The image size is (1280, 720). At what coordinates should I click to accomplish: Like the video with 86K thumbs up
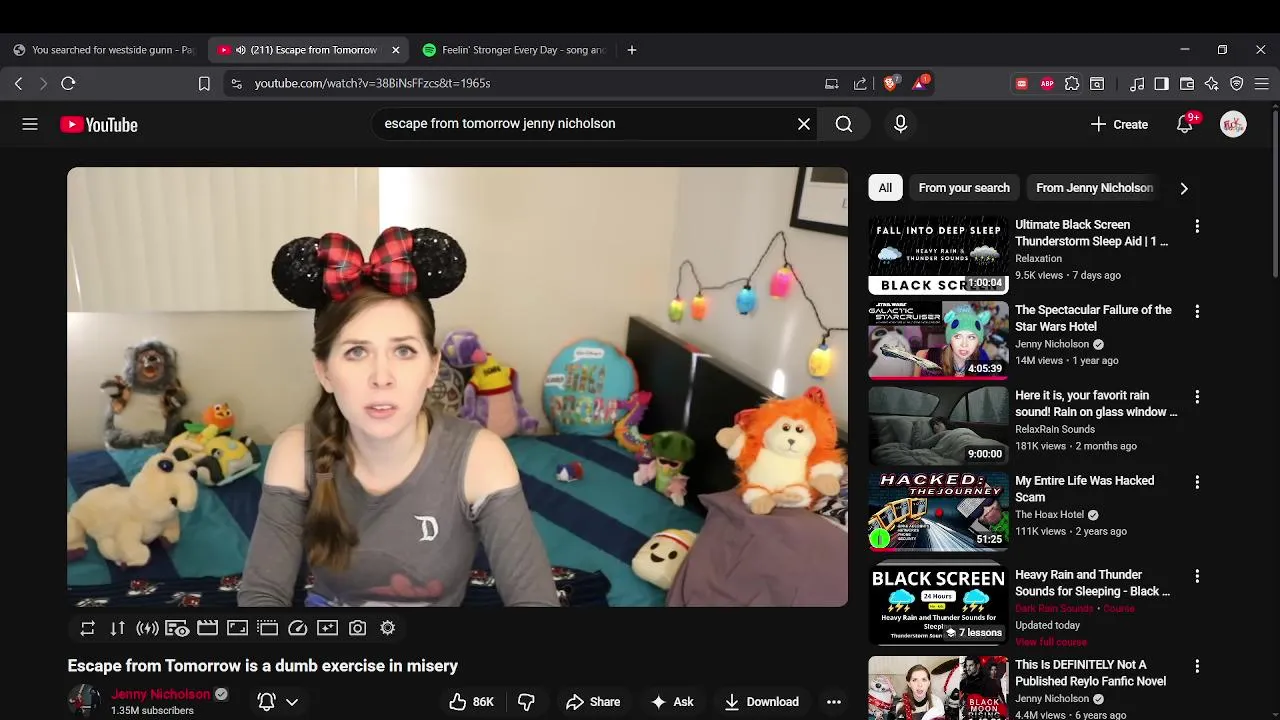[471, 702]
